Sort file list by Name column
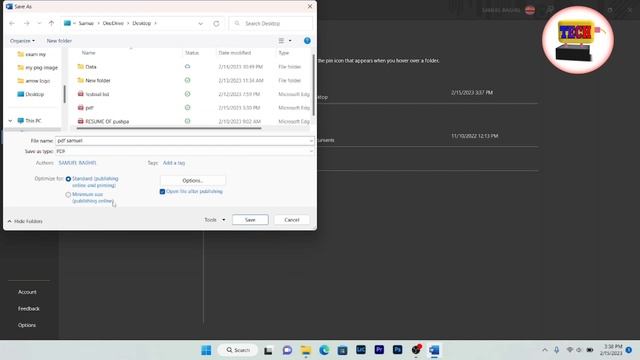 (89, 53)
